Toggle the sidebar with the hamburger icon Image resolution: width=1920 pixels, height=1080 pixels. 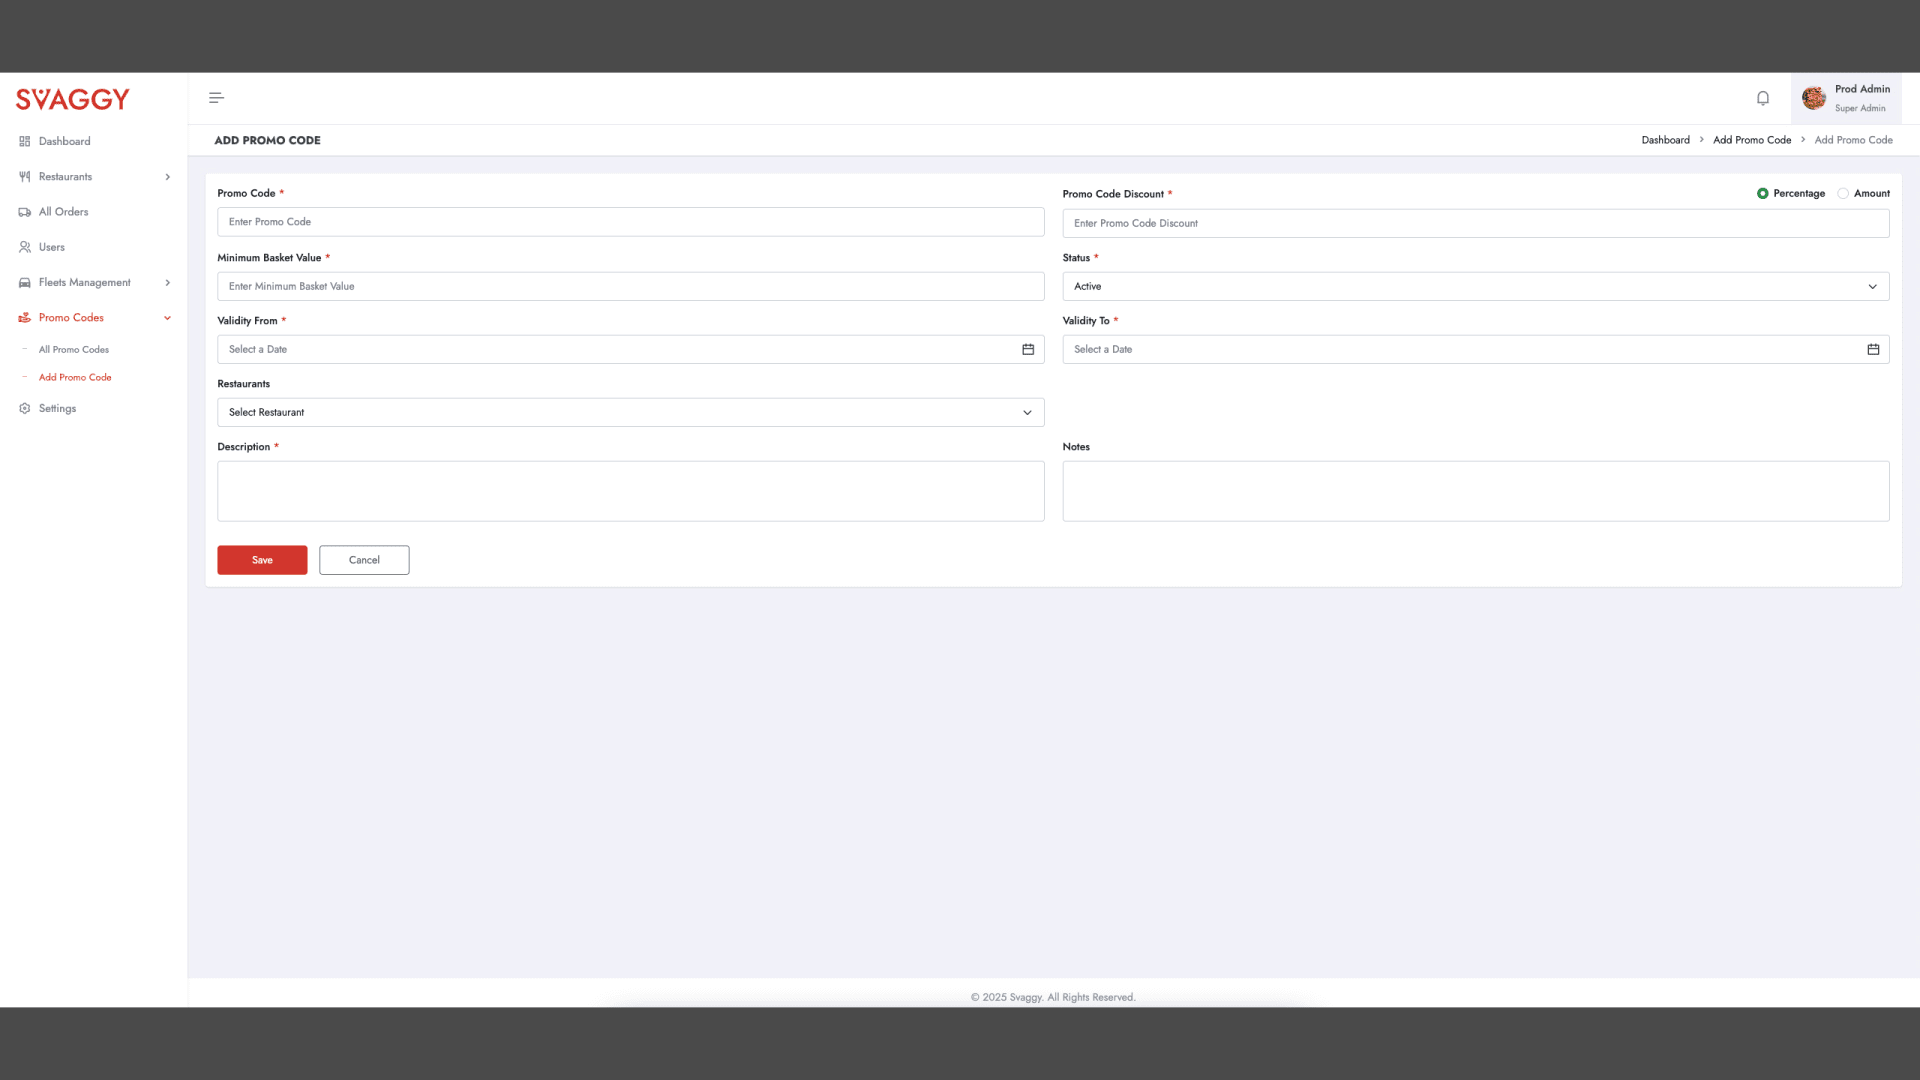[x=216, y=97]
